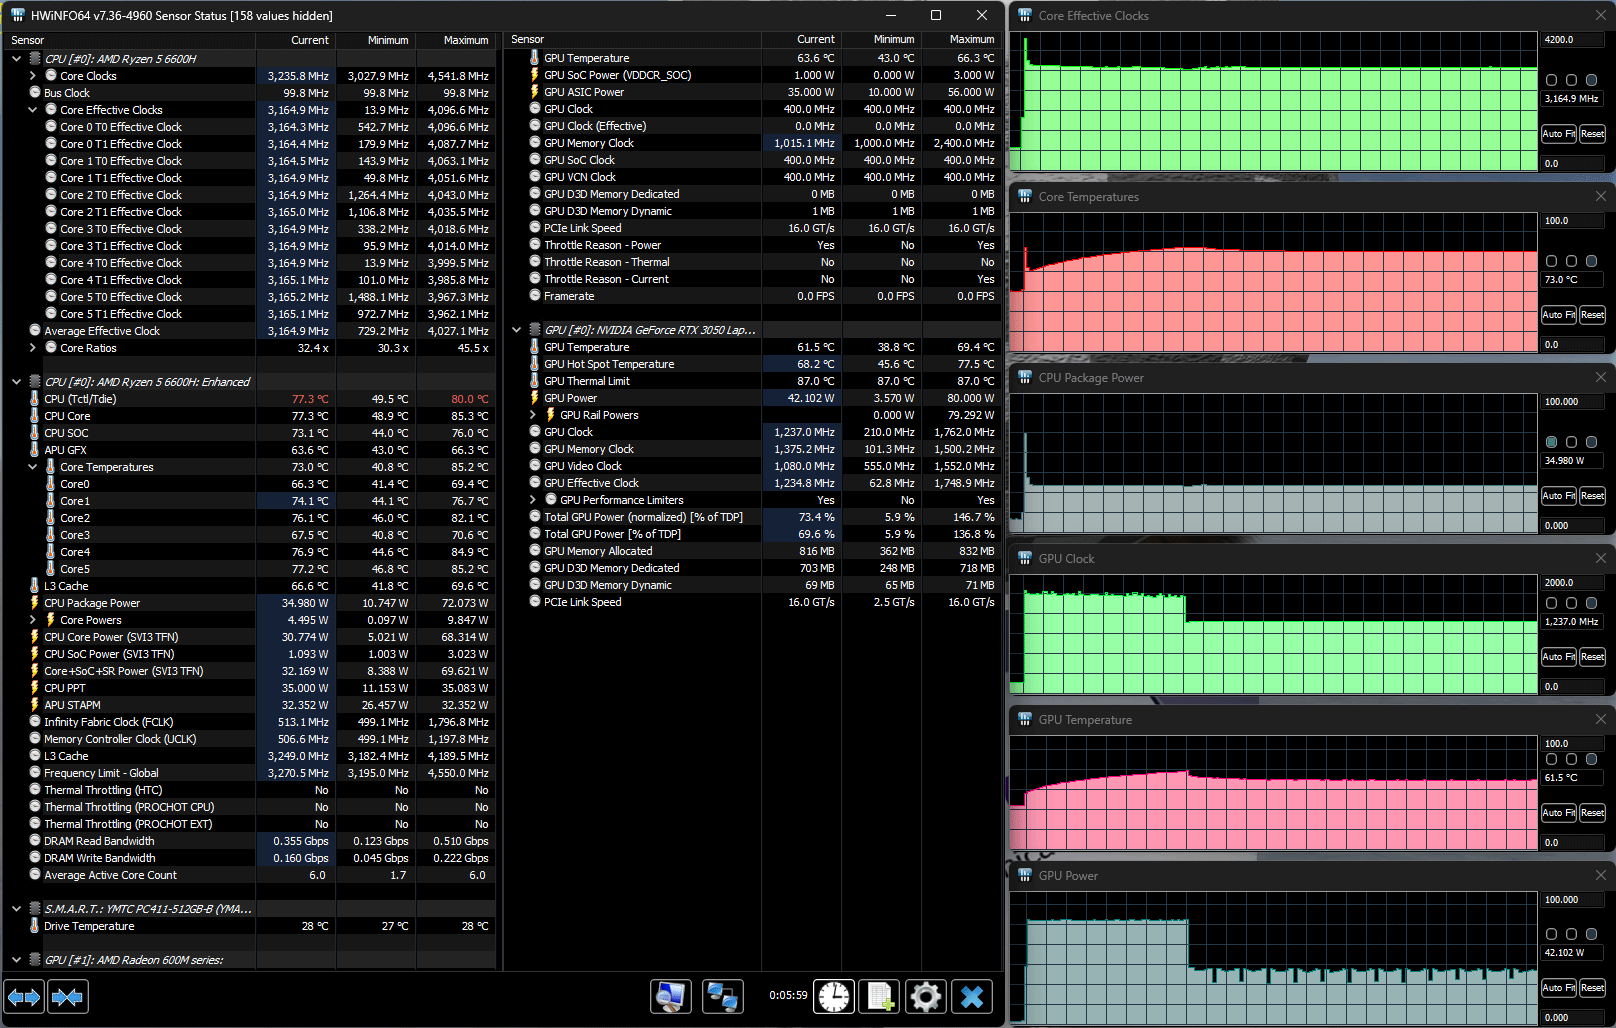Select last radio button in Core Temperatures graph
This screenshot has height=1028, width=1616.
point(1591,261)
